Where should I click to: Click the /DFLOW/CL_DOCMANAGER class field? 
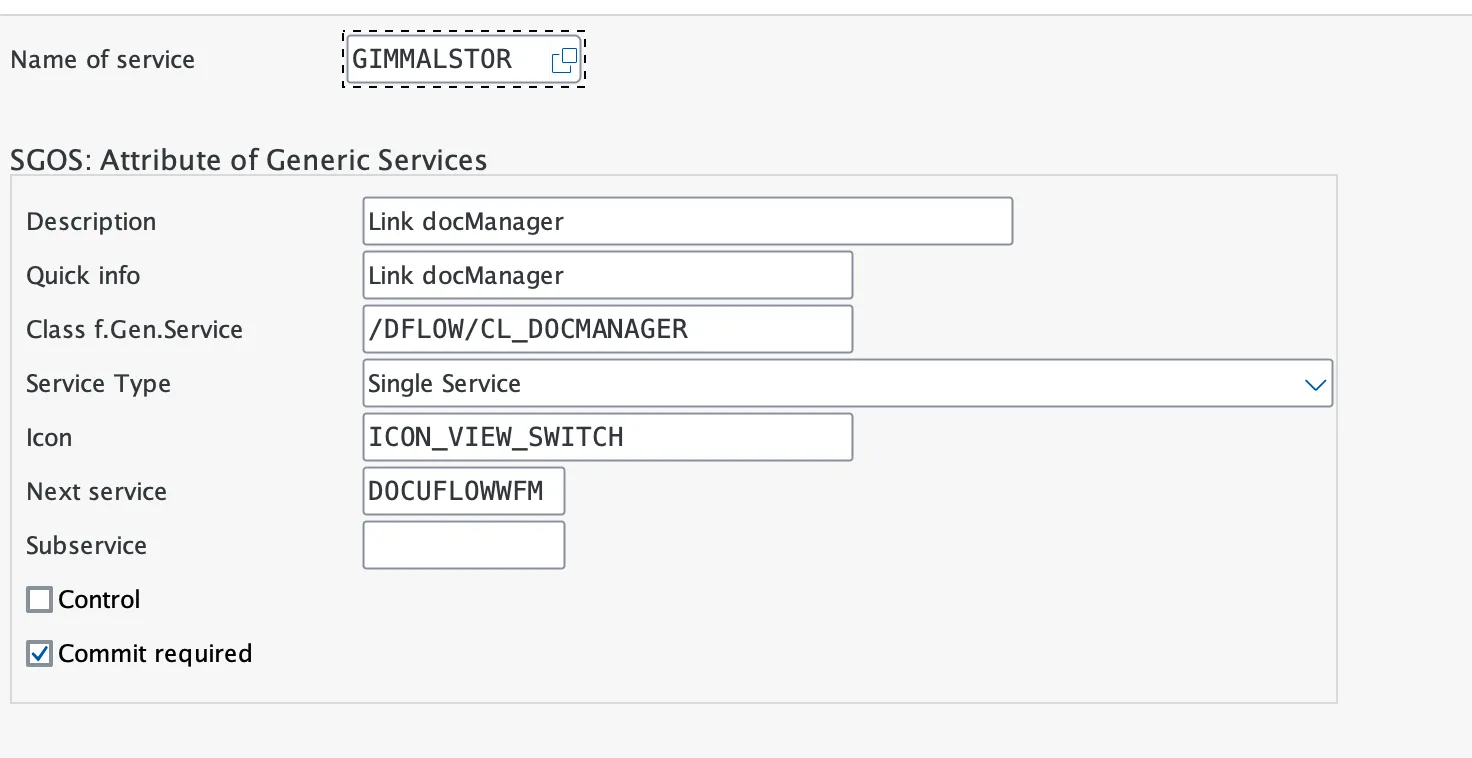click(608, 329)
